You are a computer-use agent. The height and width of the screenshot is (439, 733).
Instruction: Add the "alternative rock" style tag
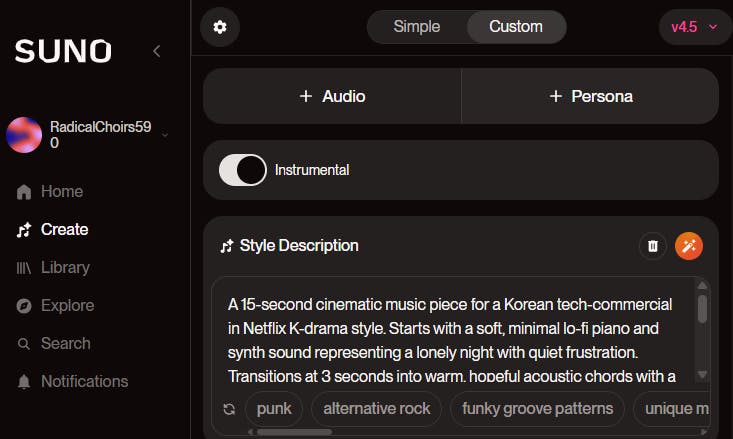(x=376, y=408)
